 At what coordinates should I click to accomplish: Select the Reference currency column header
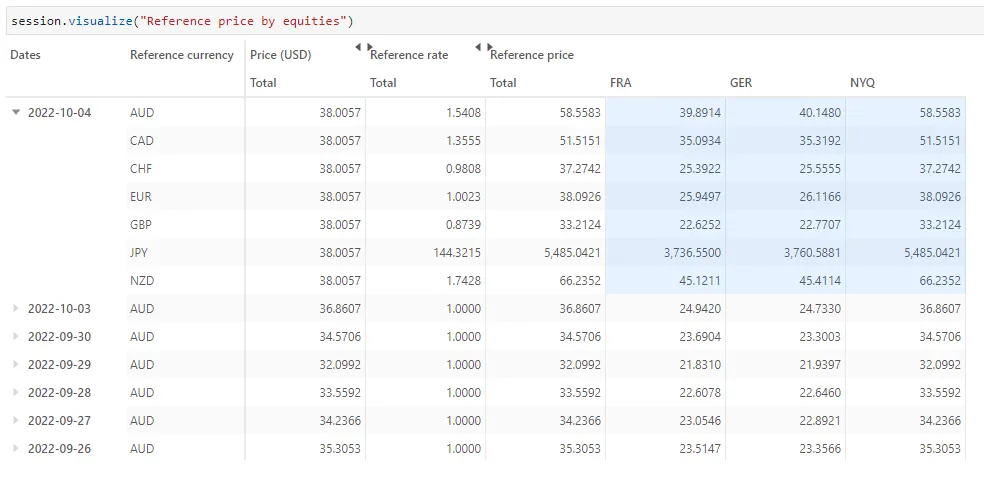pyautogui.click(x=181, y=55)
